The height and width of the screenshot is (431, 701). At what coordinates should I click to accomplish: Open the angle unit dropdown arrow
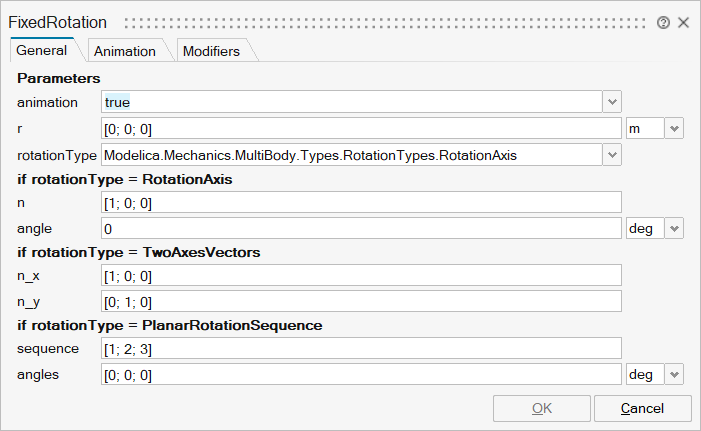click(674, 228)
